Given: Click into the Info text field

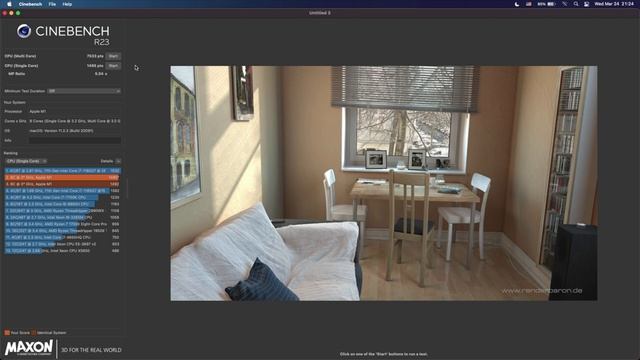Looking at the screenshot, I should click(75, 140).
